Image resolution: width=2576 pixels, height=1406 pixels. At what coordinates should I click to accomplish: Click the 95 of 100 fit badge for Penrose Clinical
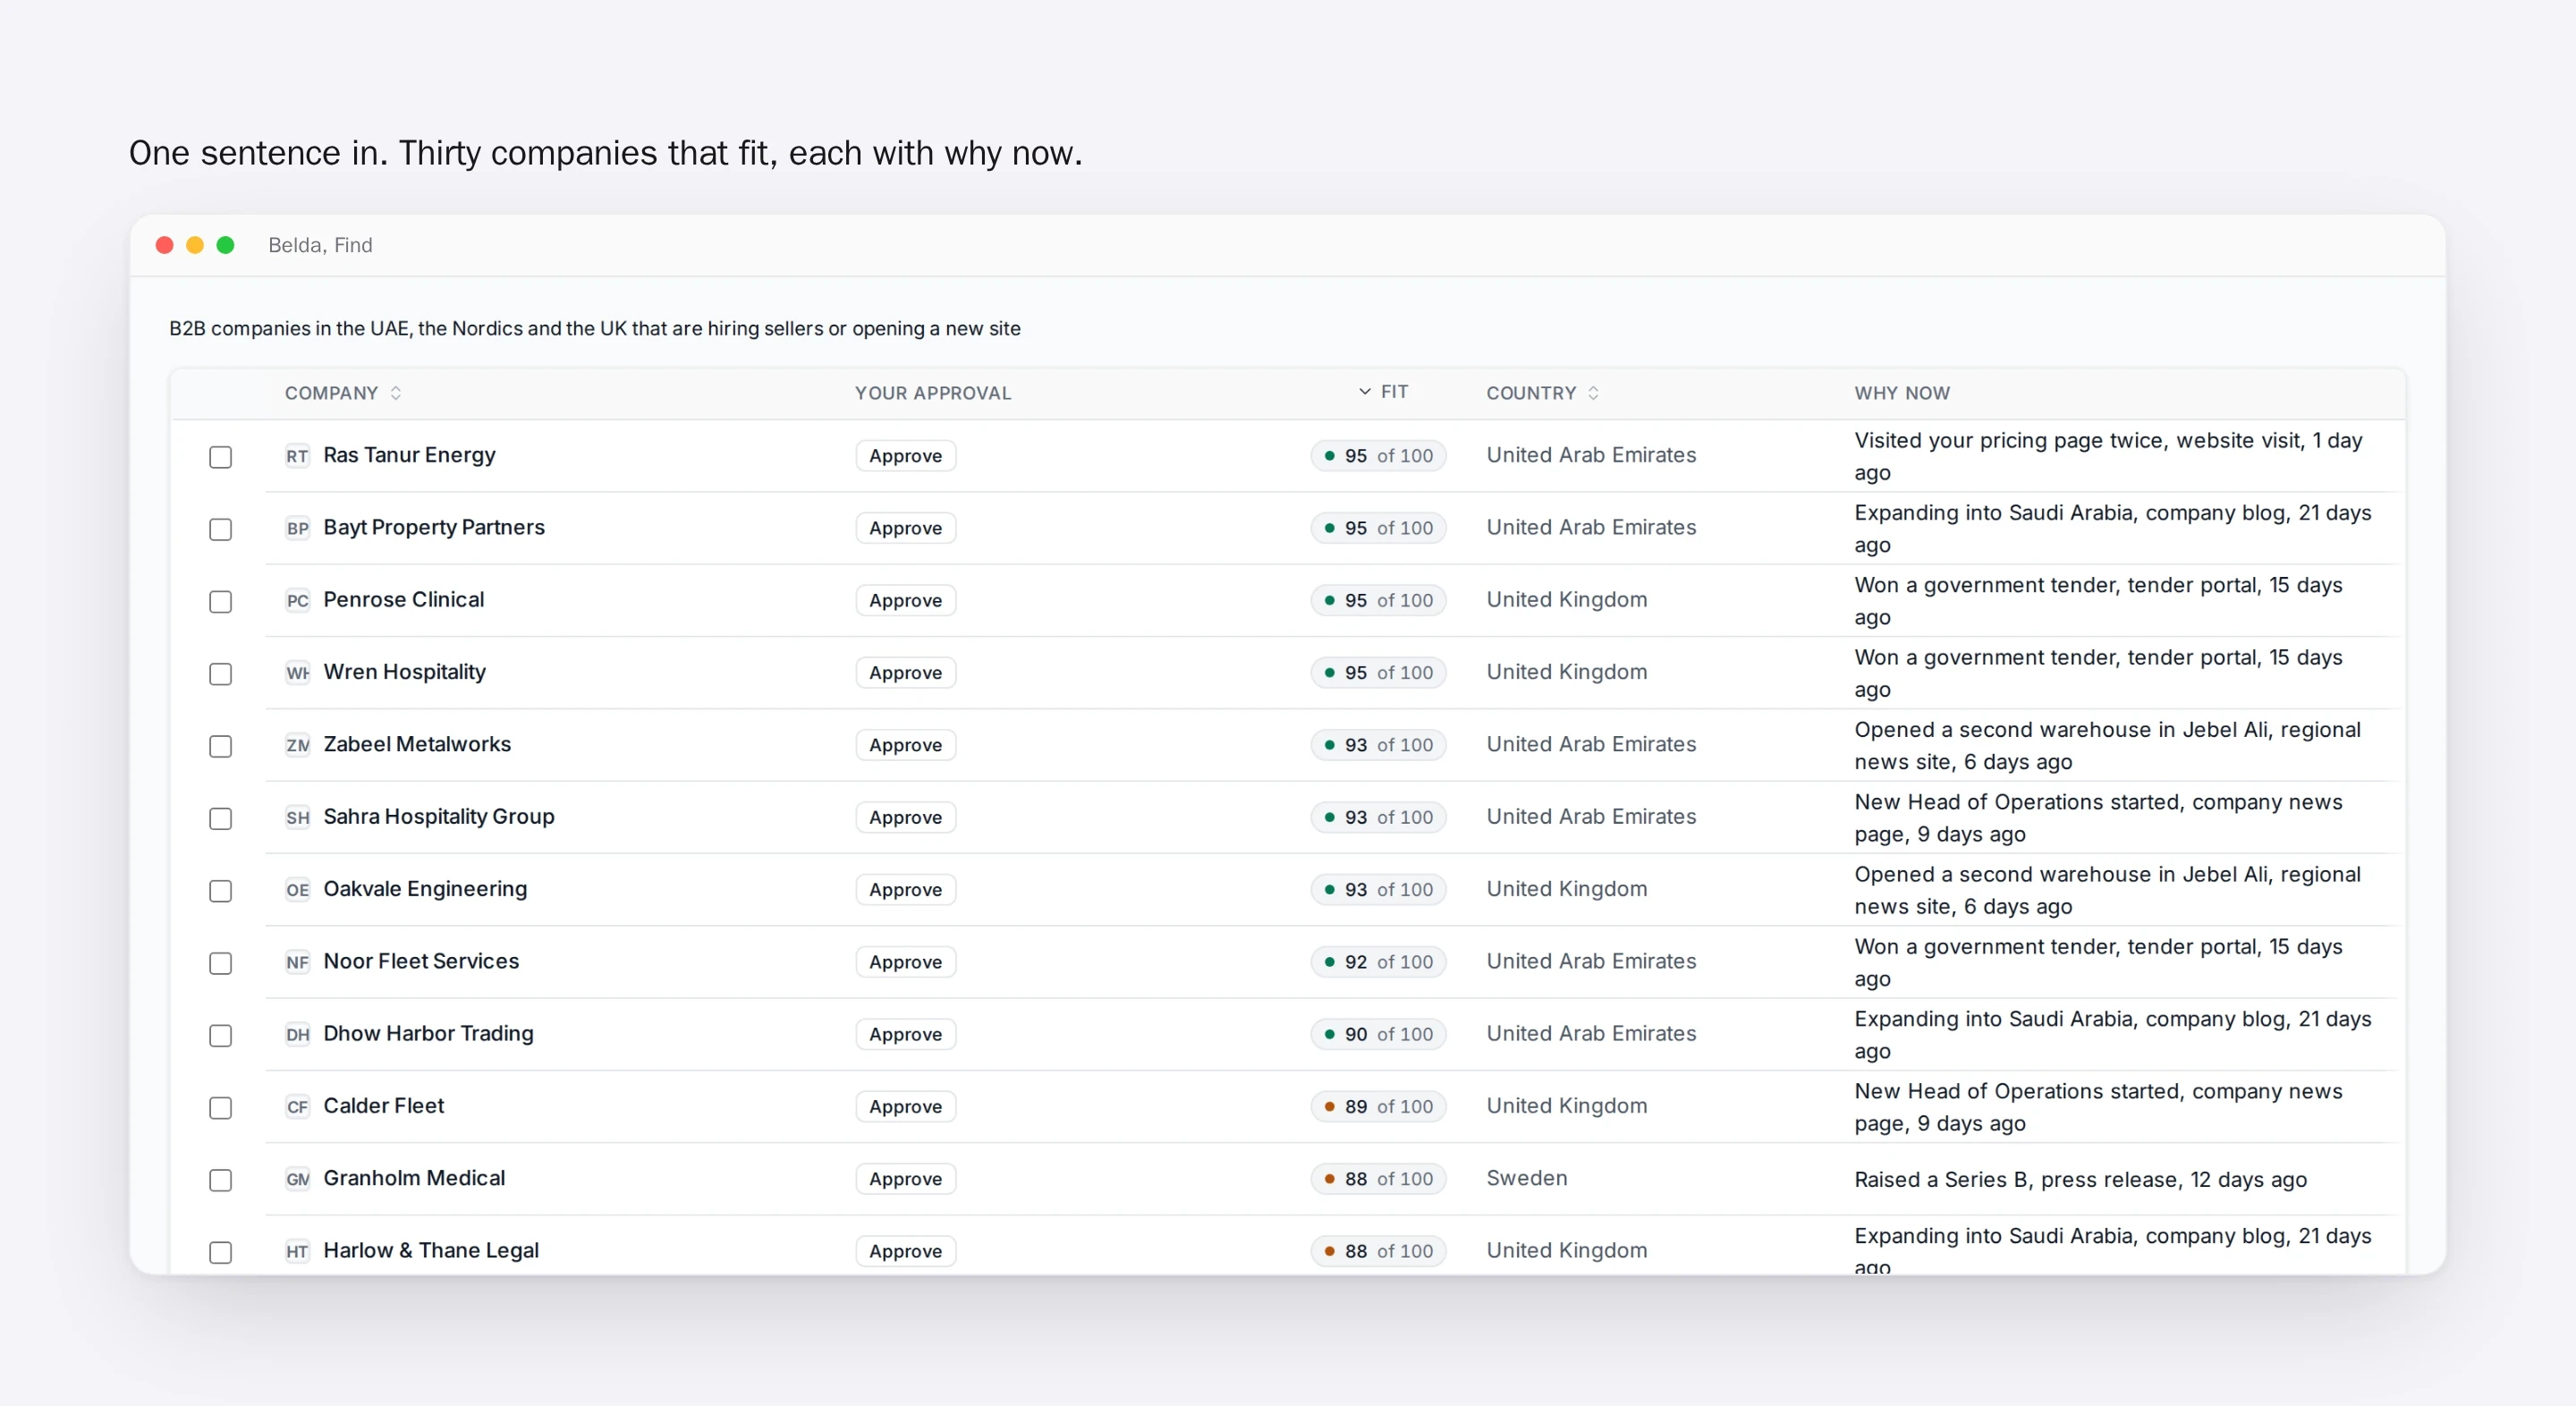click(1378, 600)
